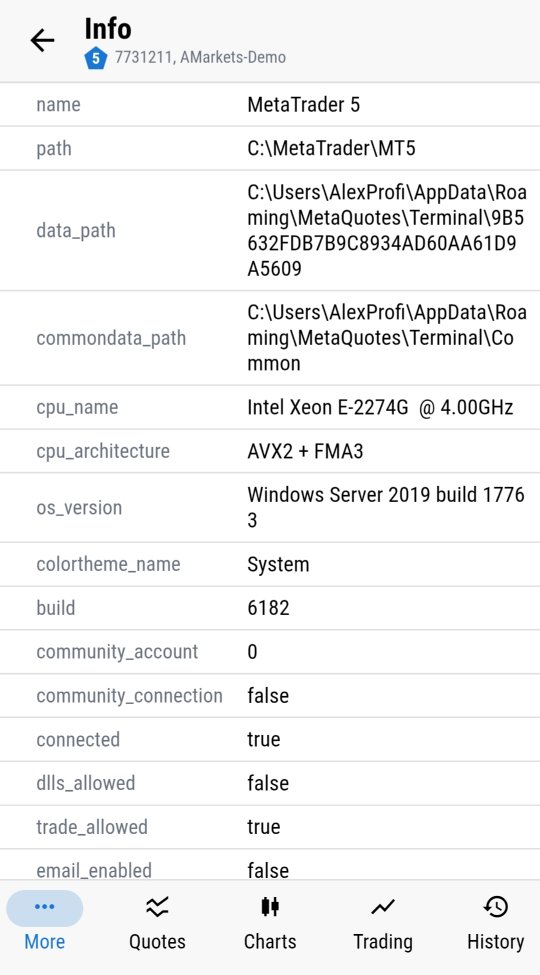The height and width of the screenshot is (975, 540).
Task: Click the connected label
Action: [78, 739]
